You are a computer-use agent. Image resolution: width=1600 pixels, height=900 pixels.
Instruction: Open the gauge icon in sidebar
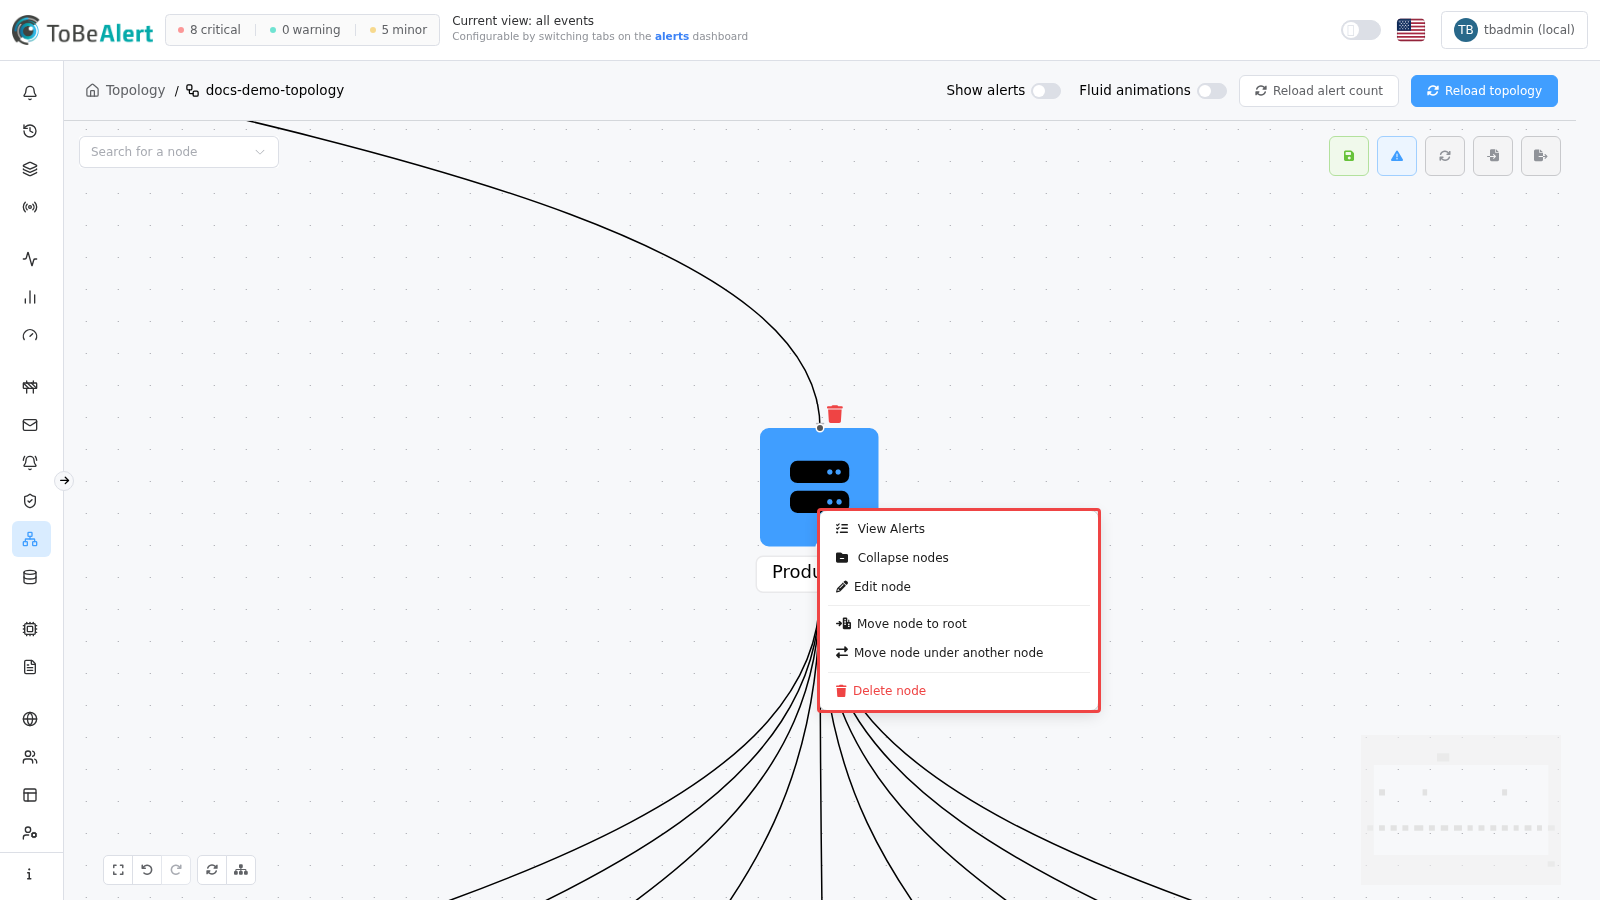click(x=30, y=335)
